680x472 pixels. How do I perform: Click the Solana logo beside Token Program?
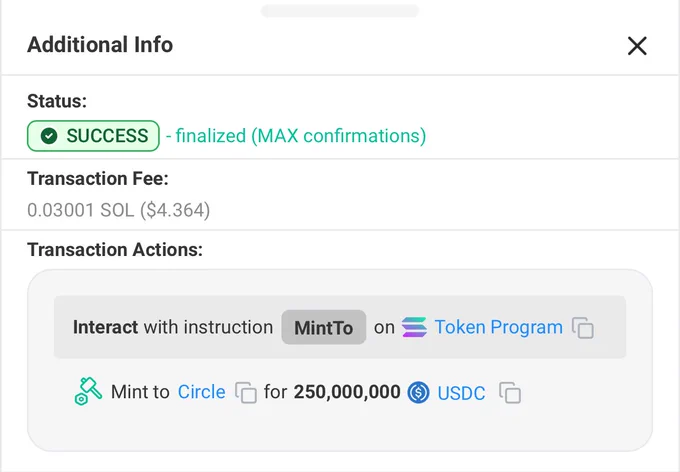(414, 327)
